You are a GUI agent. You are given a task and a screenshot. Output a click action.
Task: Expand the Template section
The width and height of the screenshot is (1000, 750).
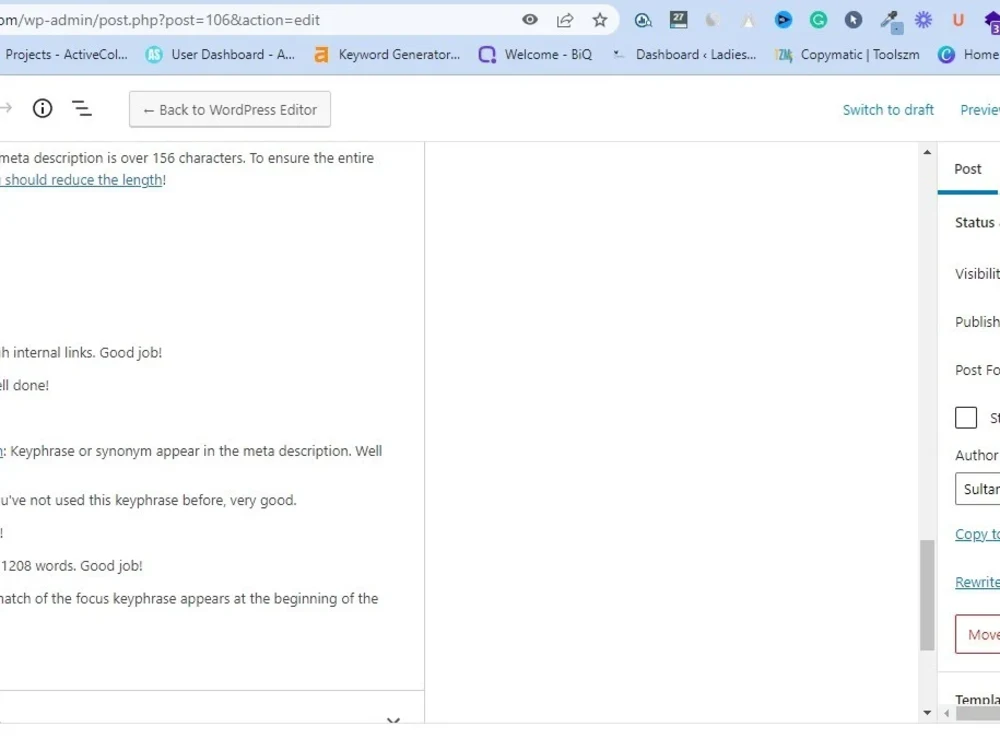tap(977, 699)
